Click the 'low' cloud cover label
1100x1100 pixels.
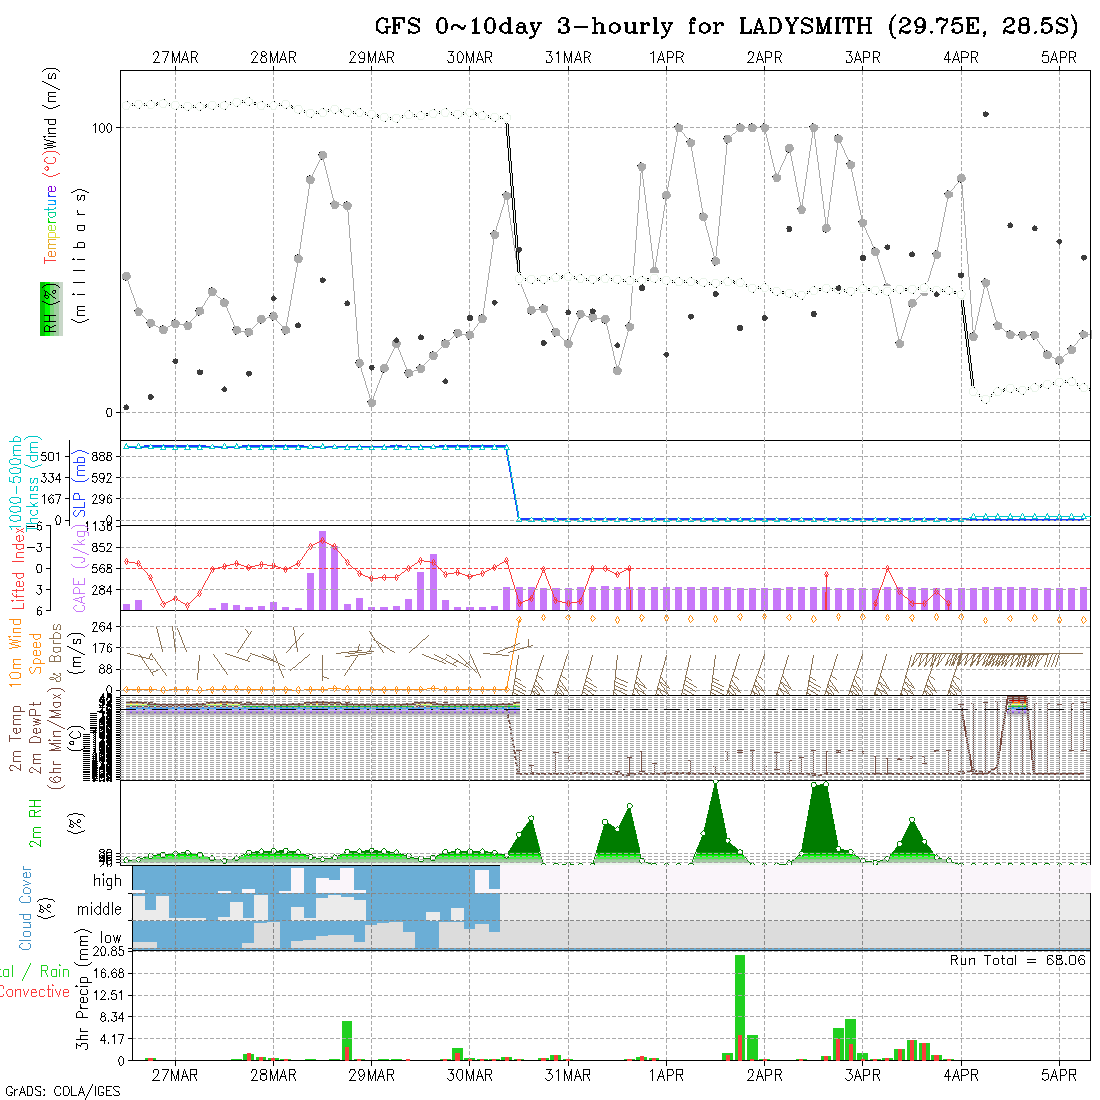pos(110,938)
